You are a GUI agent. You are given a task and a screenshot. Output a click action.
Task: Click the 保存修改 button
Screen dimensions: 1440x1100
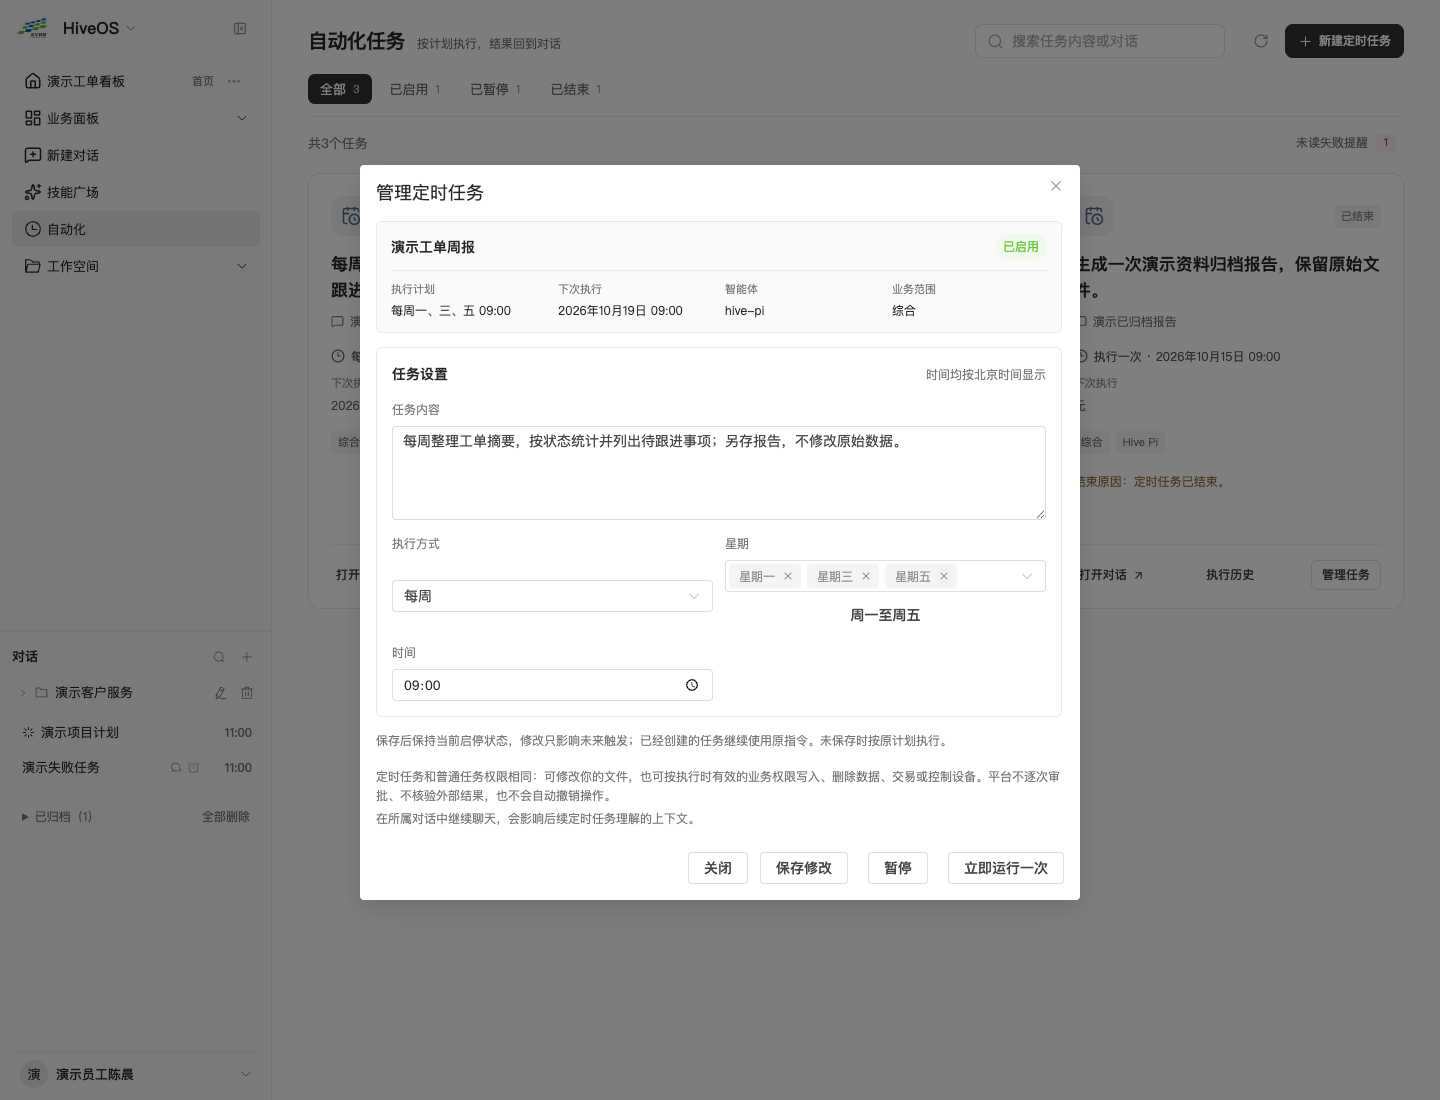point(804,868)
